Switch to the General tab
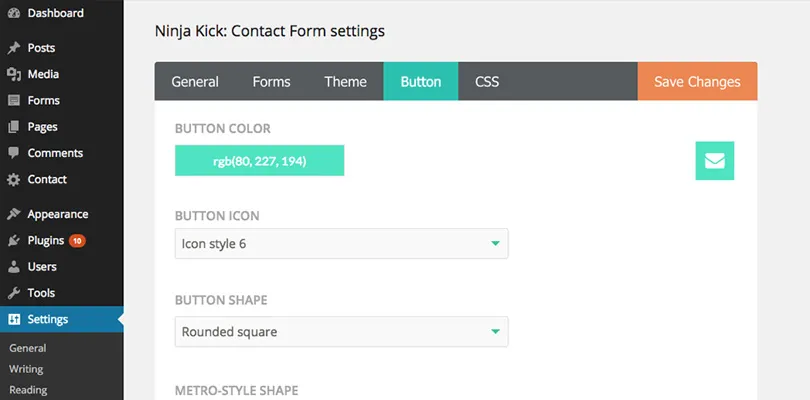Viewport: 810px width, 400px height. tap(195, 82)
